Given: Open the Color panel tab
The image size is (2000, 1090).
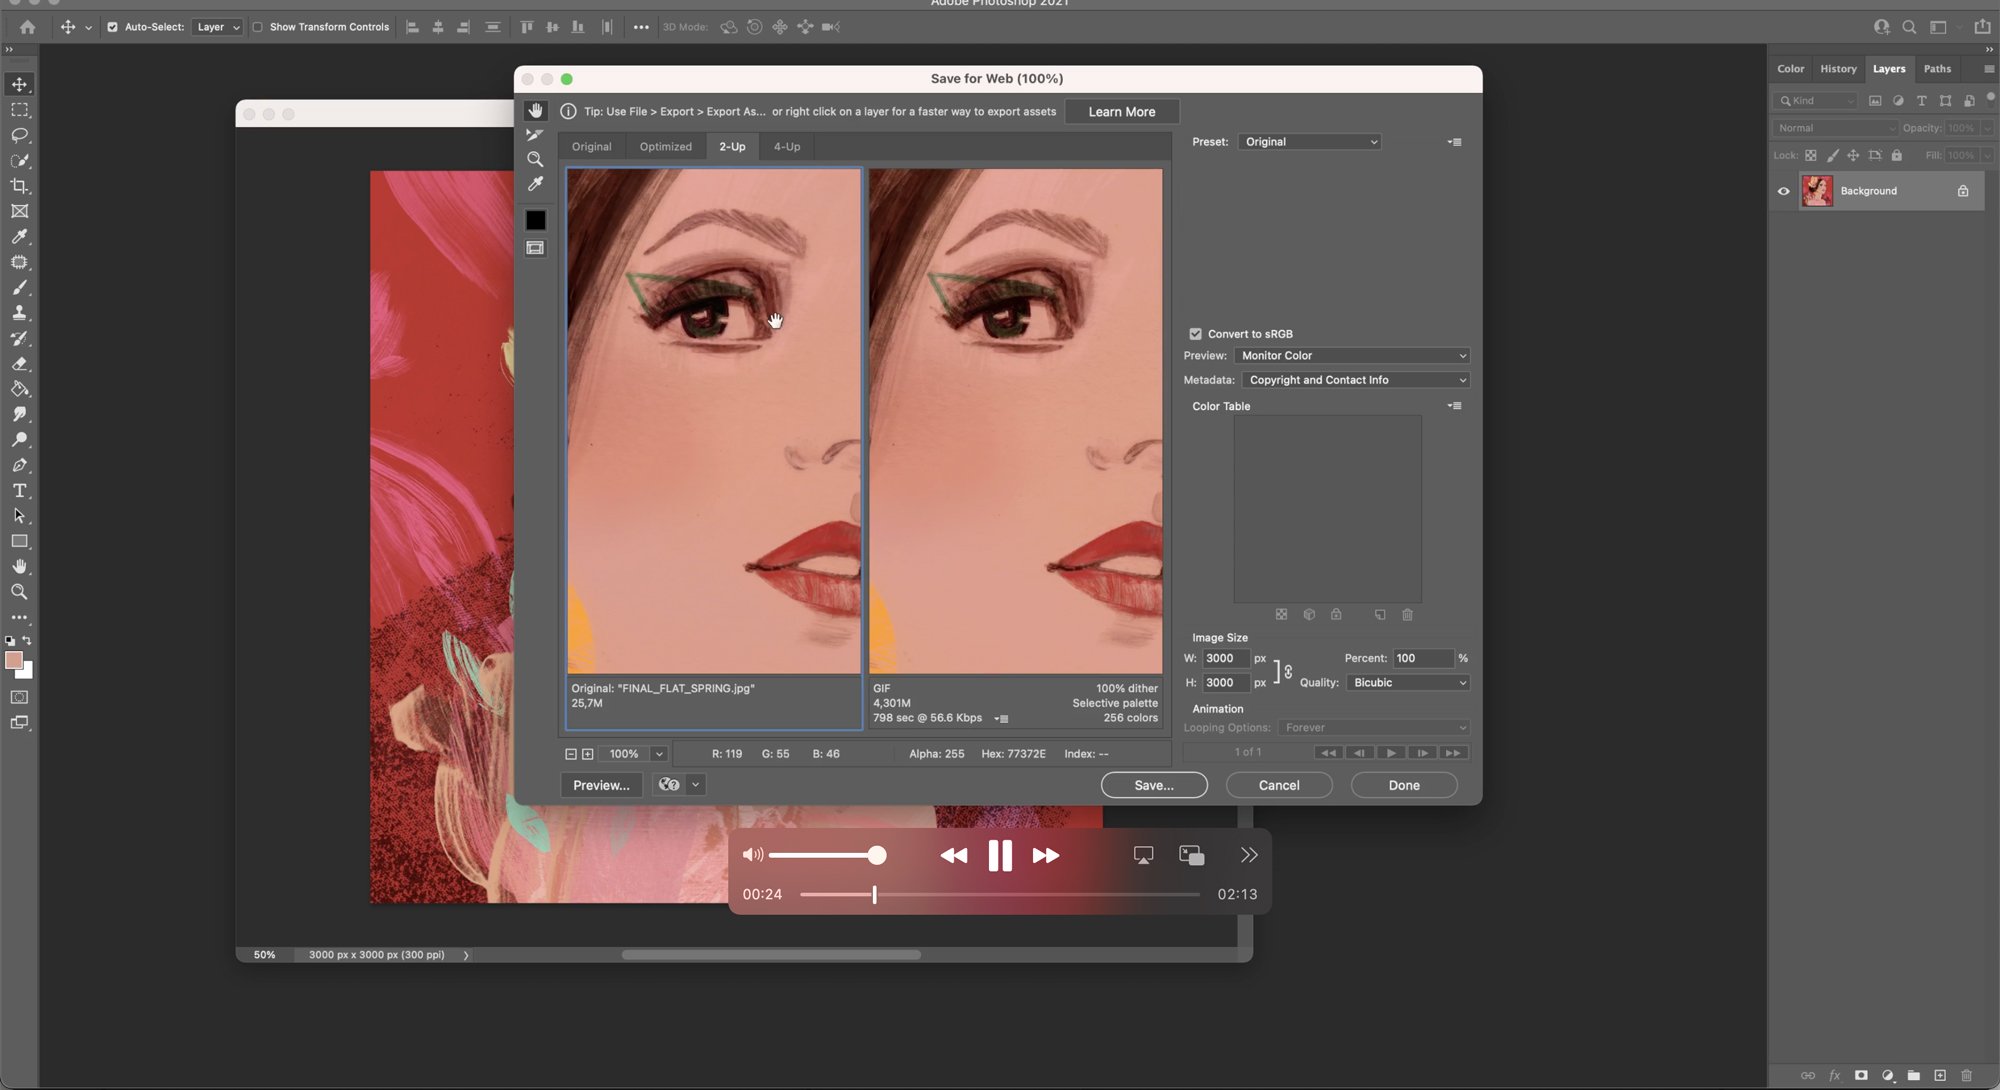Looking at the screenshot, I should [1790, 69].
